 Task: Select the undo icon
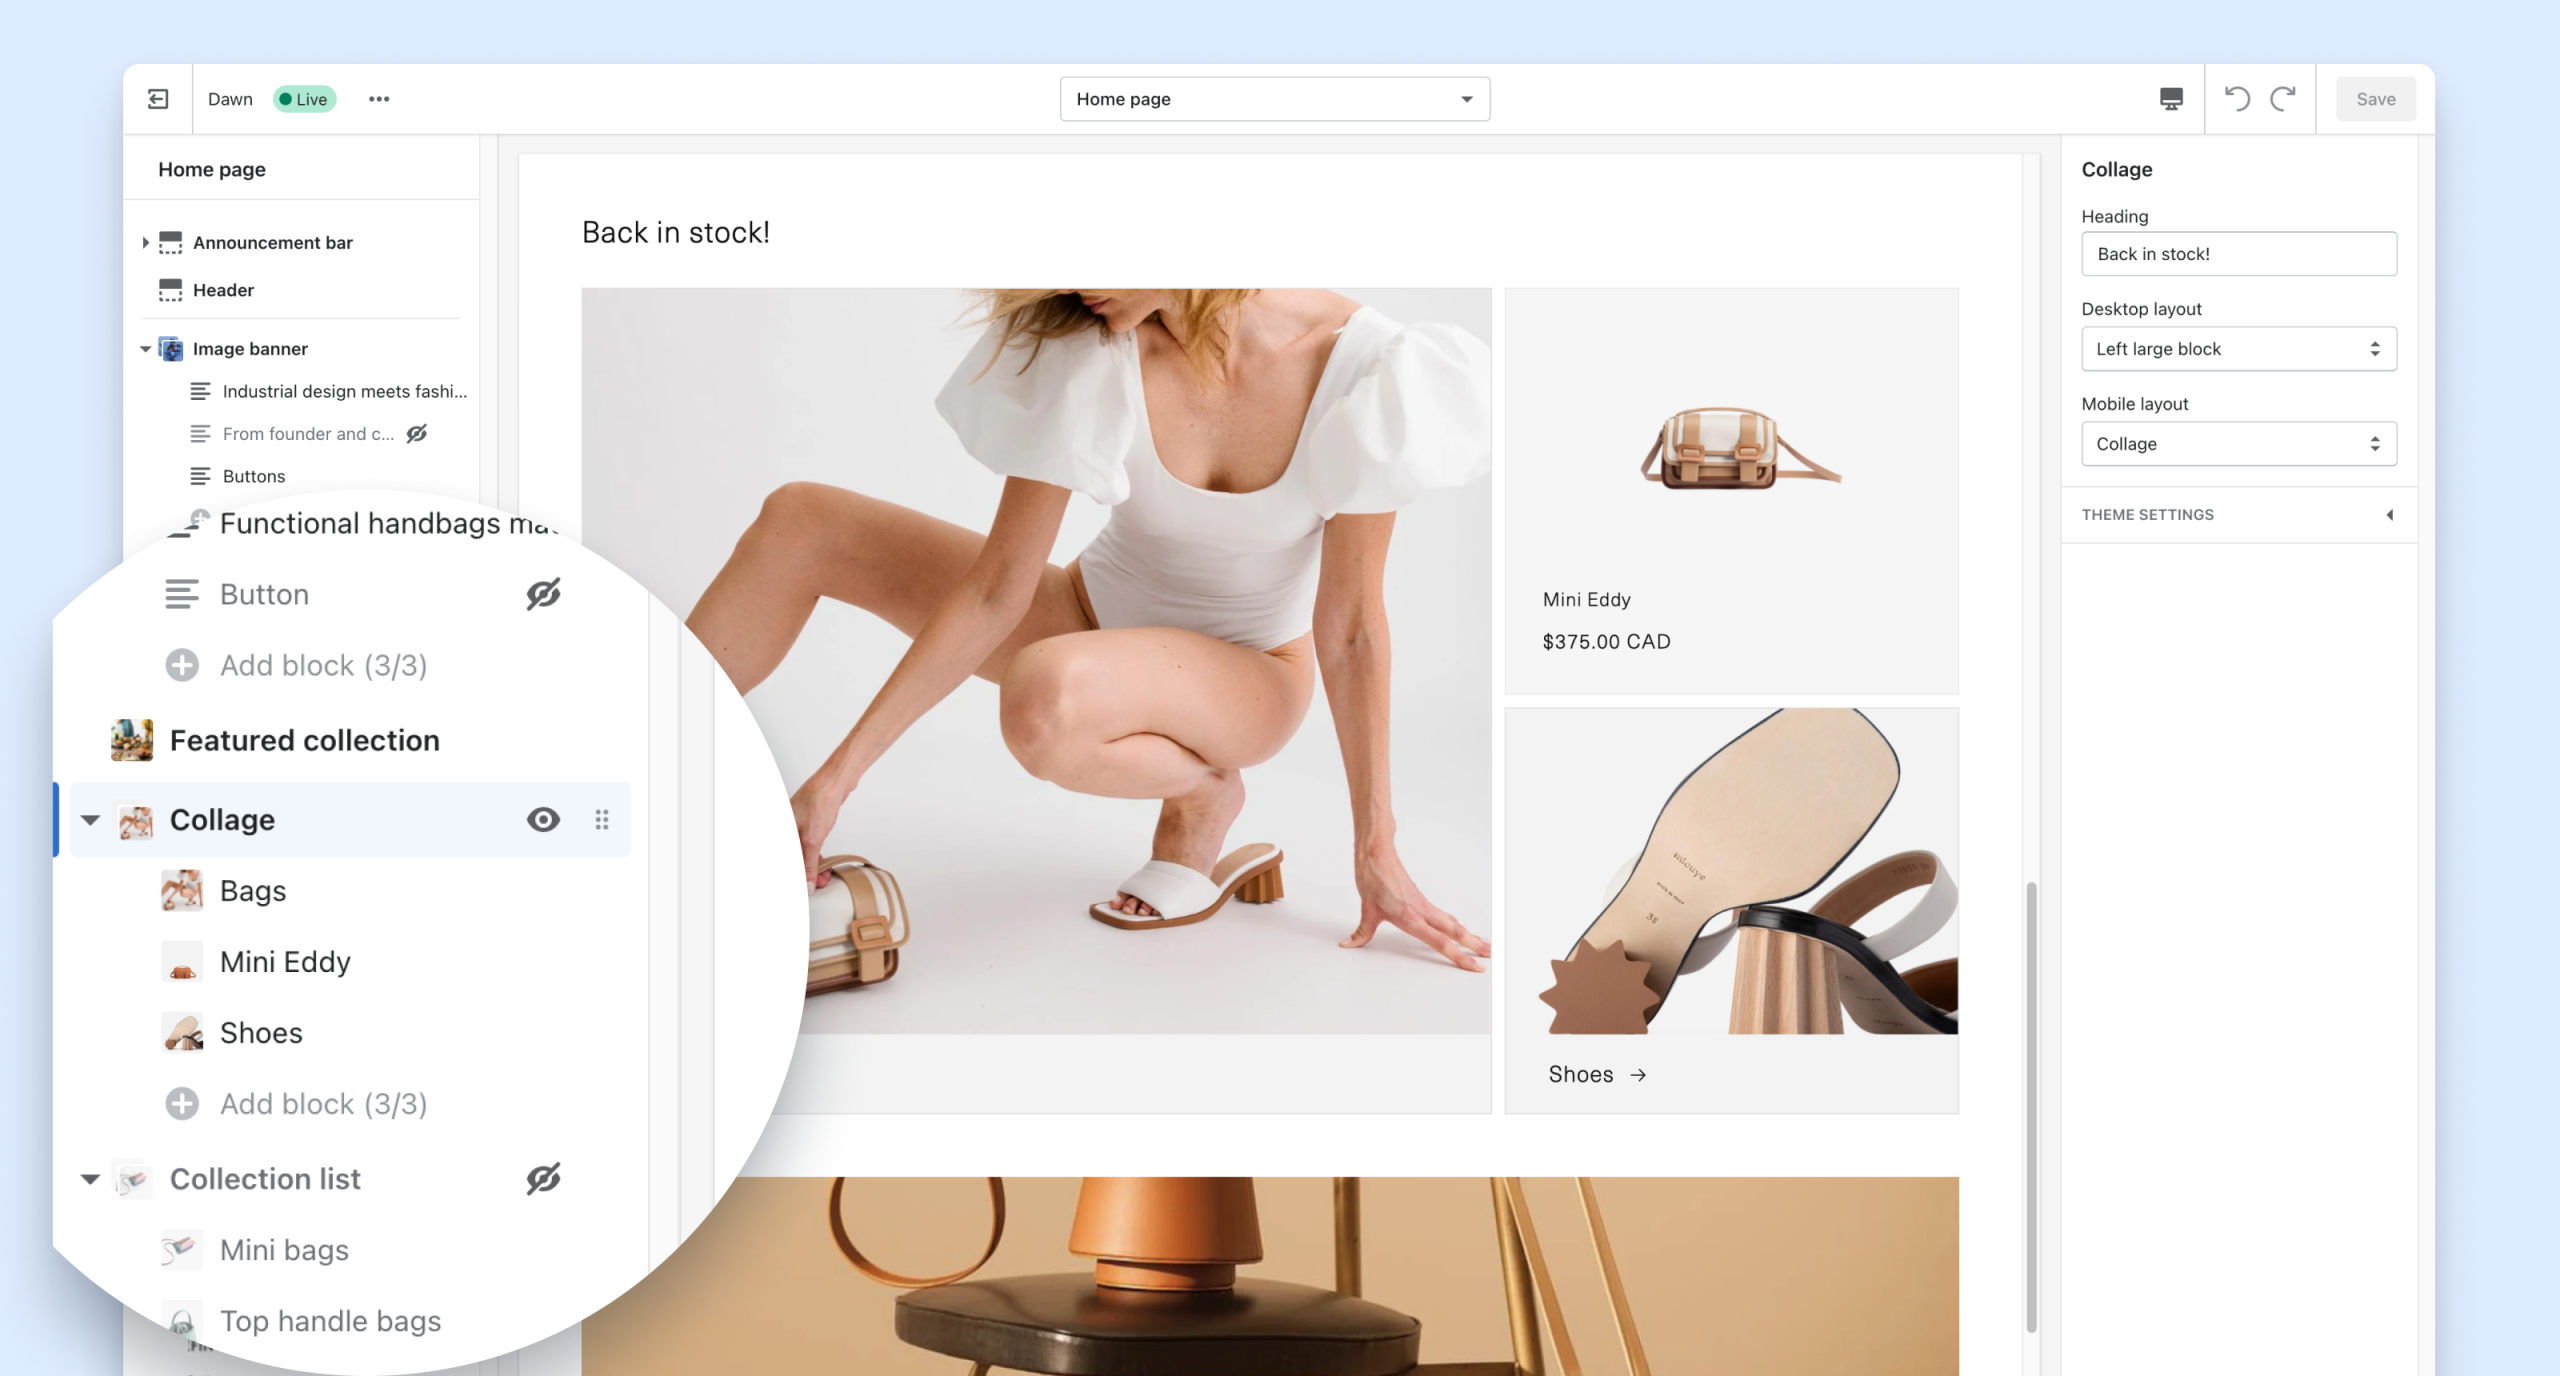[2238, 98]
